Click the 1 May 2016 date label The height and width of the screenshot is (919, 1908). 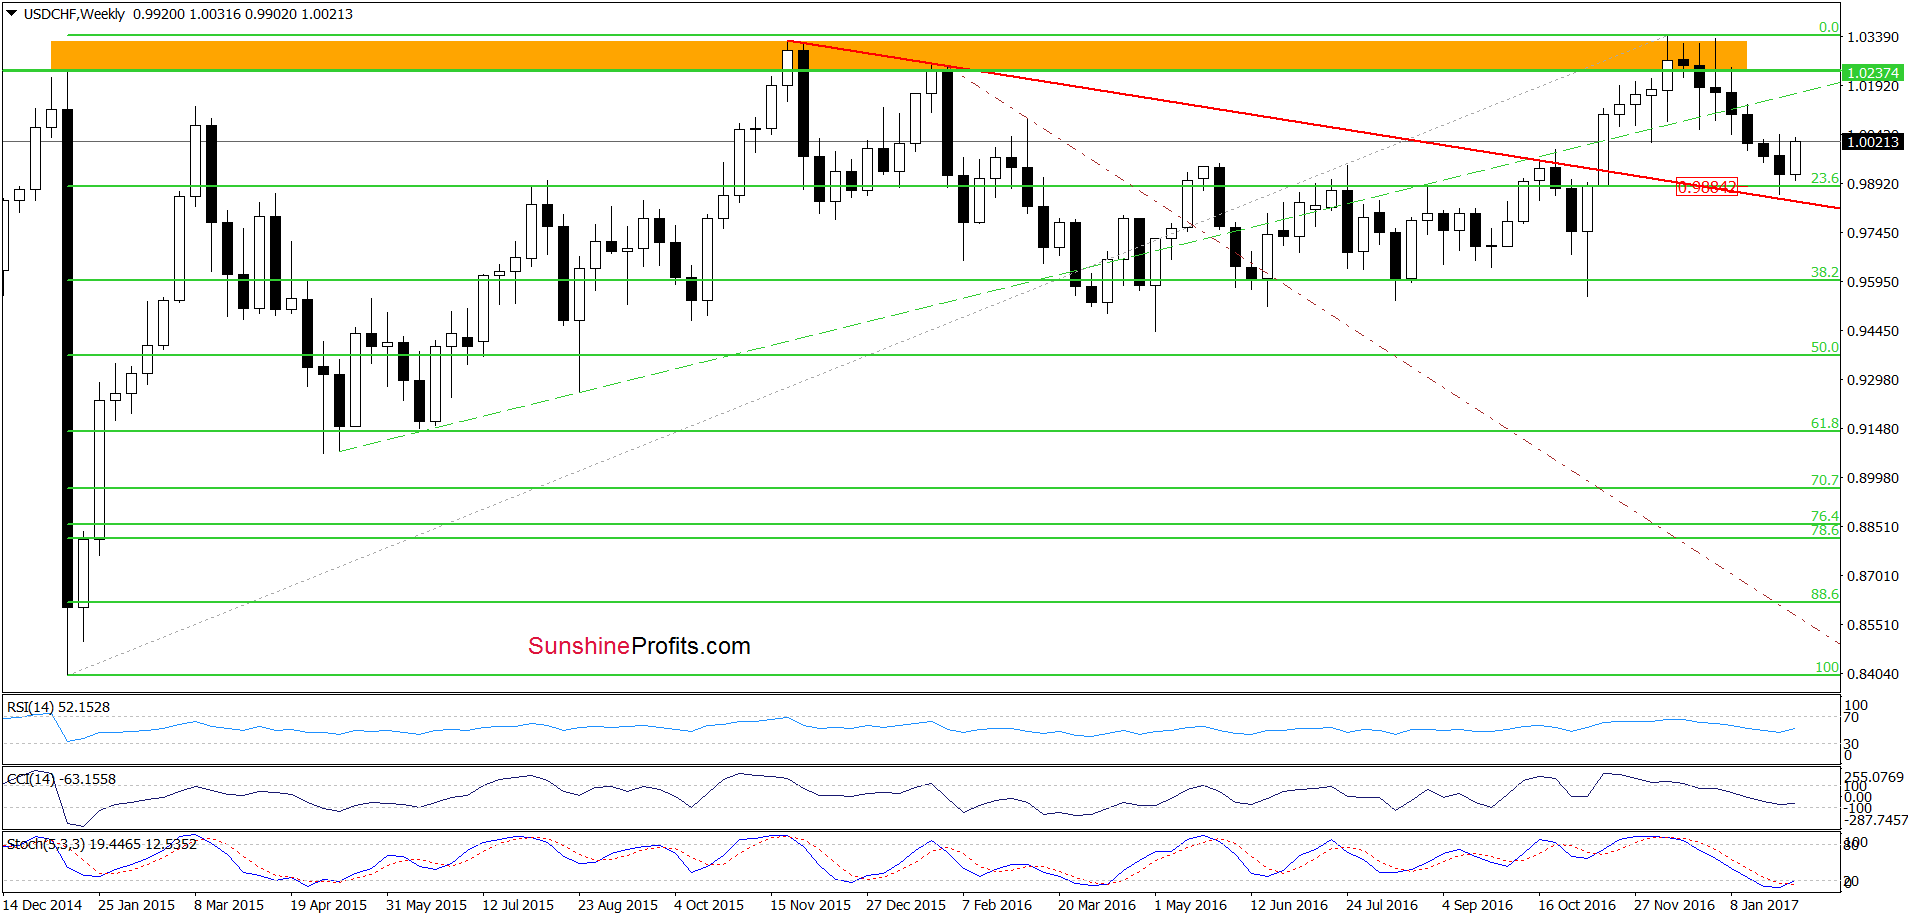point(1190,905)
